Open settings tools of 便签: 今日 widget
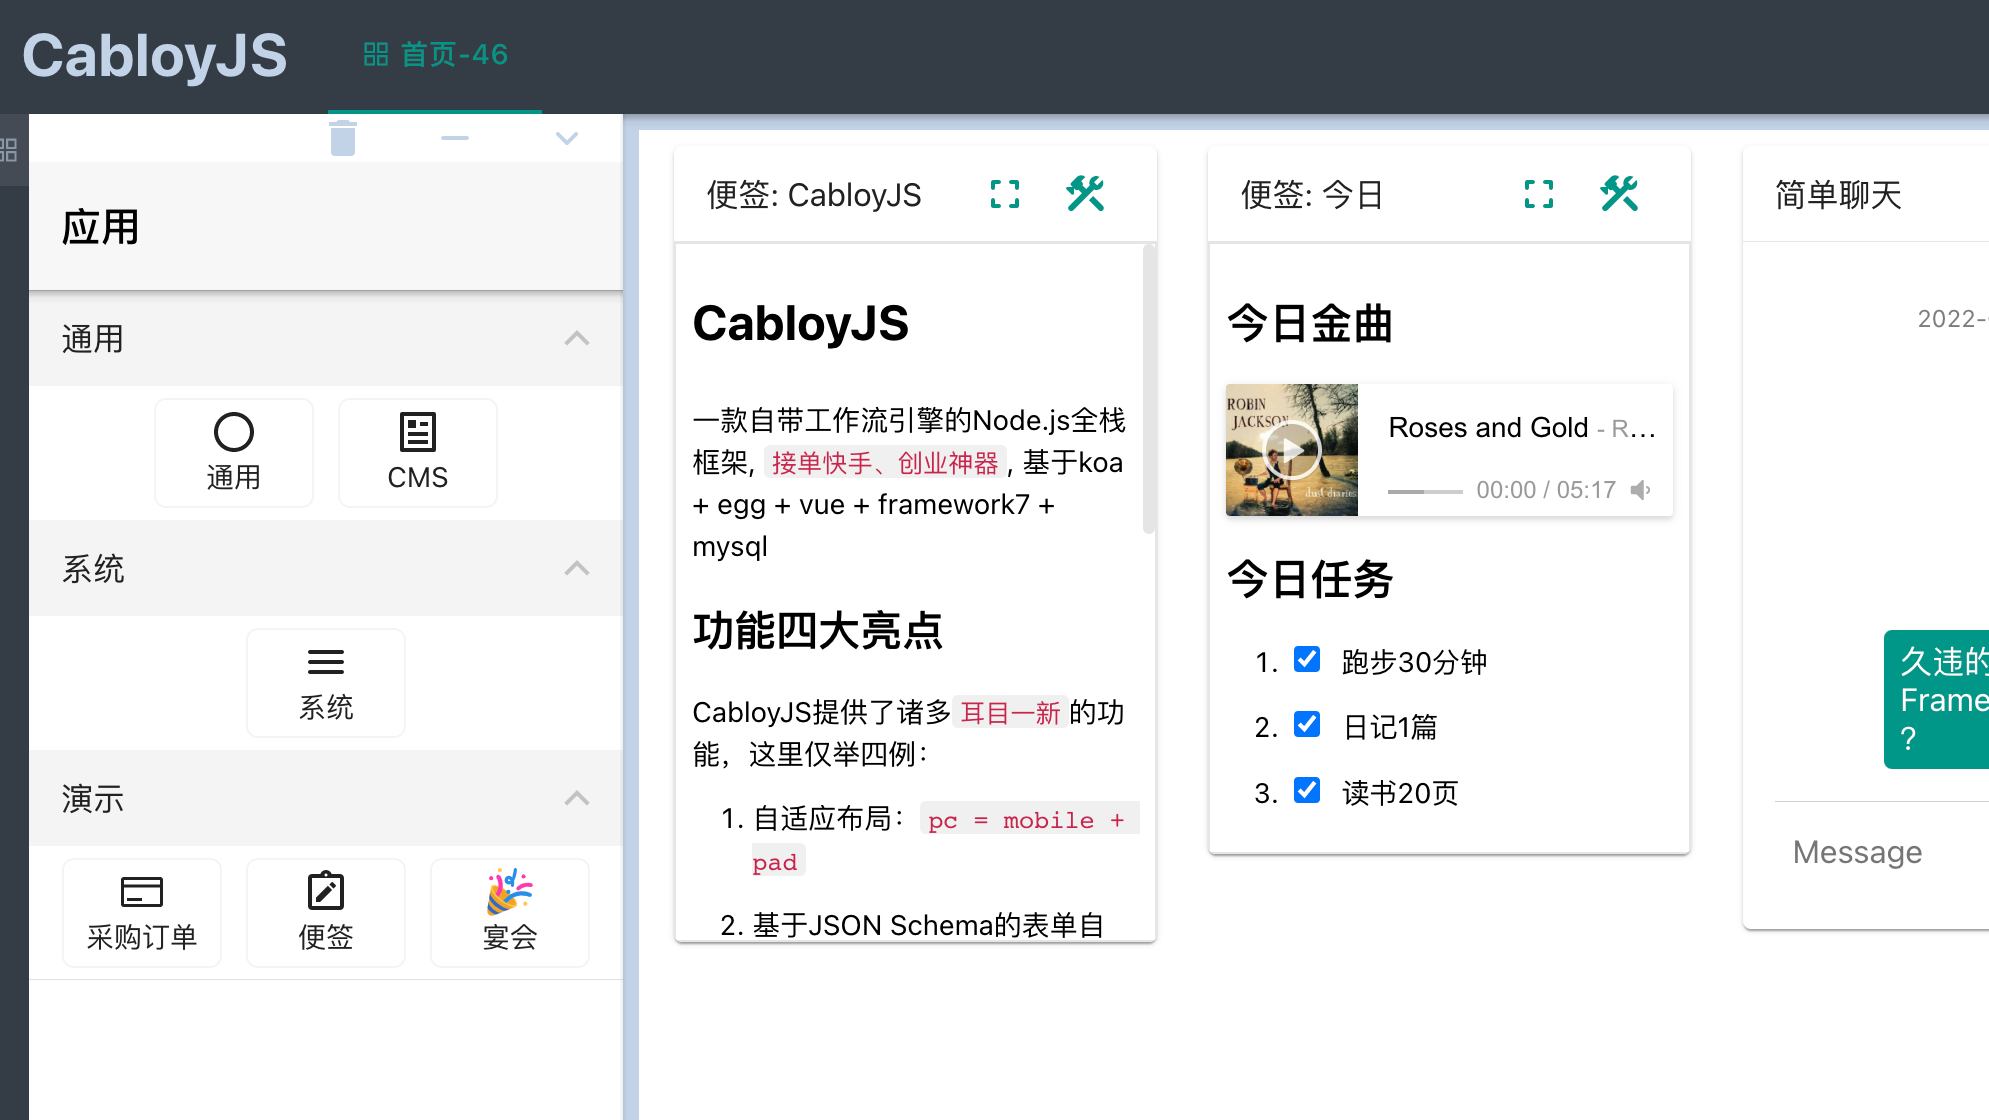The height and width of the screenshot is (1120, 1989). tap(1619, 194)
